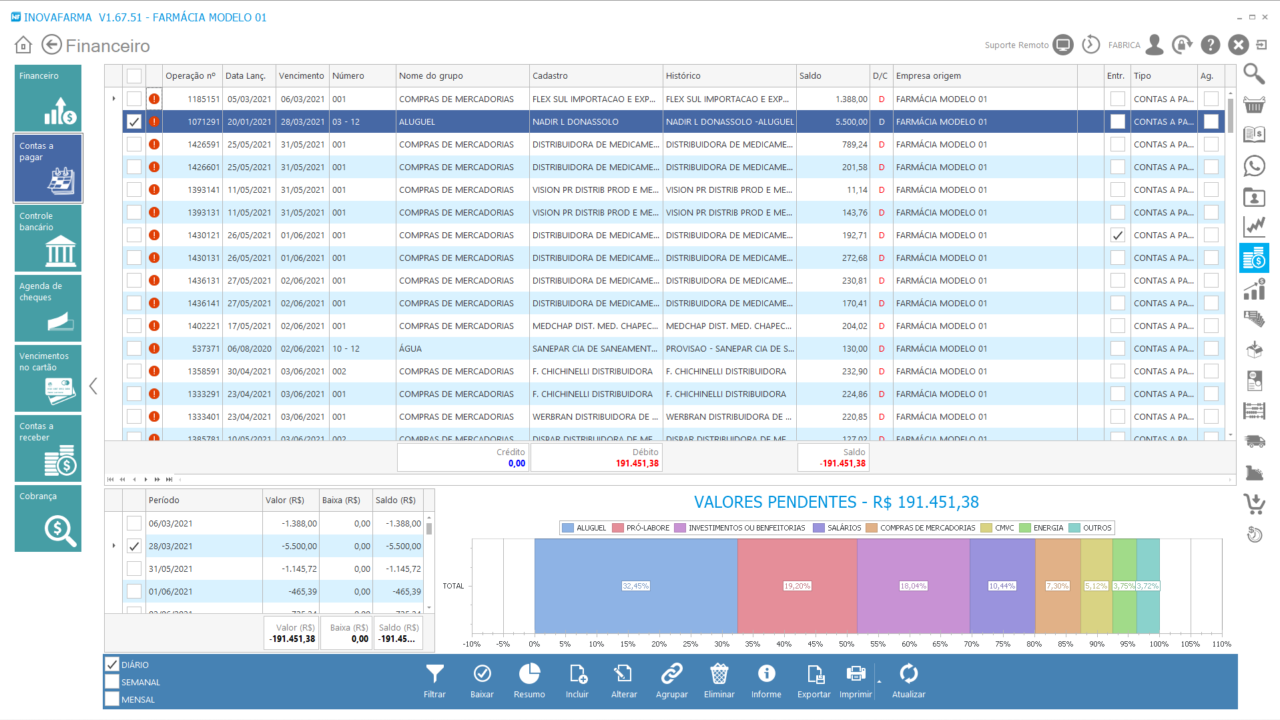The width and height of the screenshot is (1280, 720).
Task: Open the shopping basket icon in right sidebar
Action: click(x=1254, y=105)
